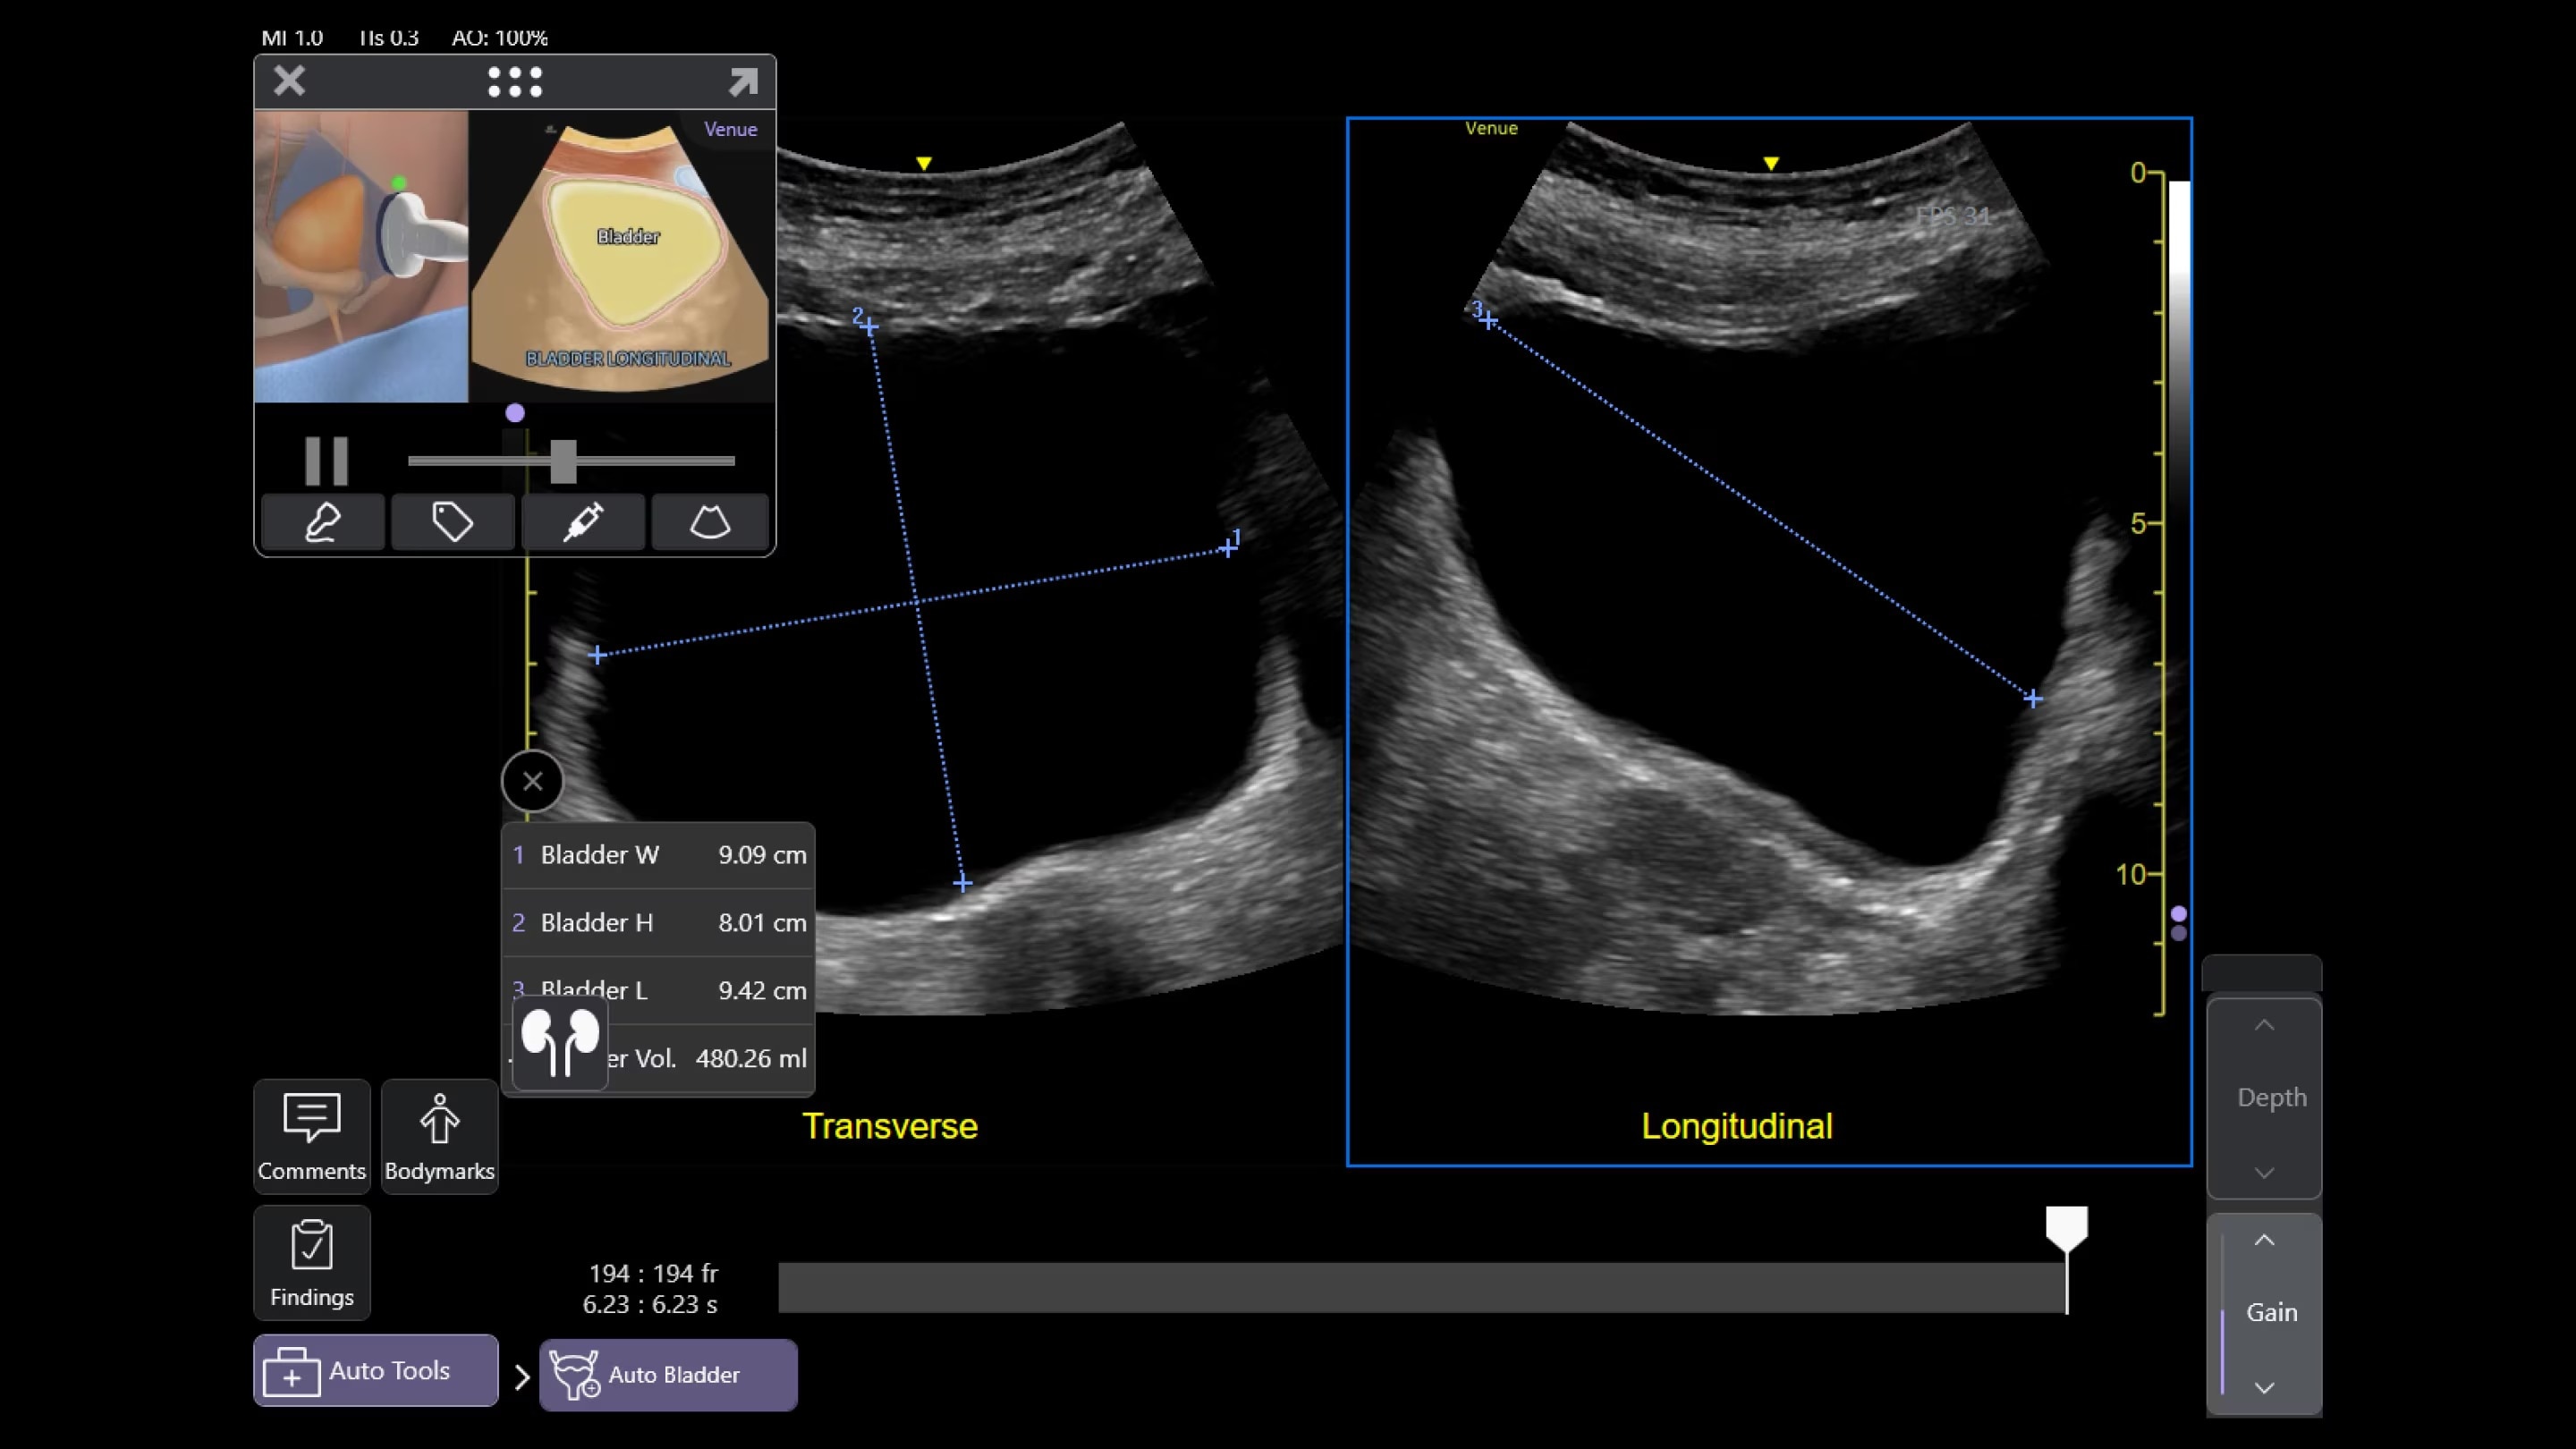Click the six-dot drag handle icon
Screen dimensions: 2576x1449
tap(515, 82)
